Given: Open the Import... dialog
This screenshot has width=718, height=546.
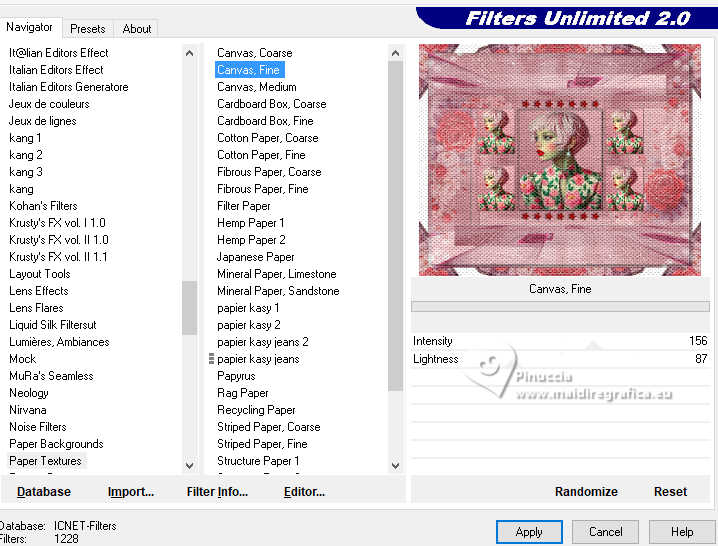Looking at the screenshot, I should tap(131, 491).
